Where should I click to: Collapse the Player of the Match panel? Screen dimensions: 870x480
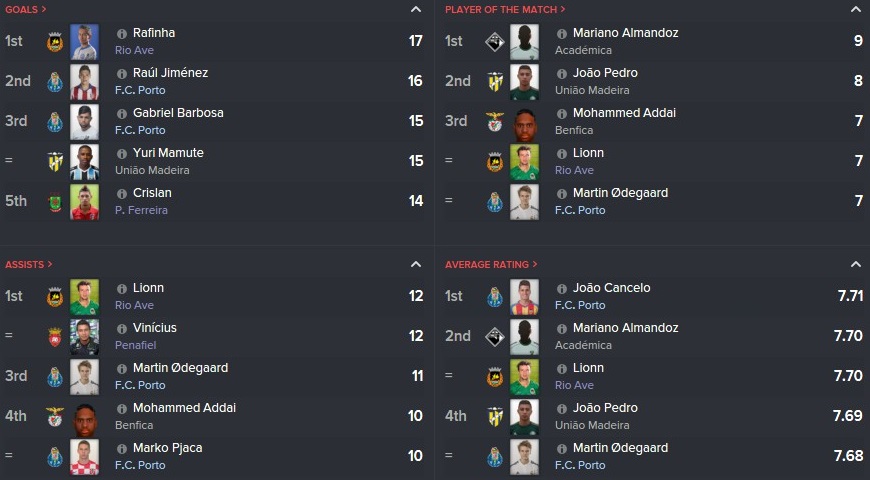856,9
